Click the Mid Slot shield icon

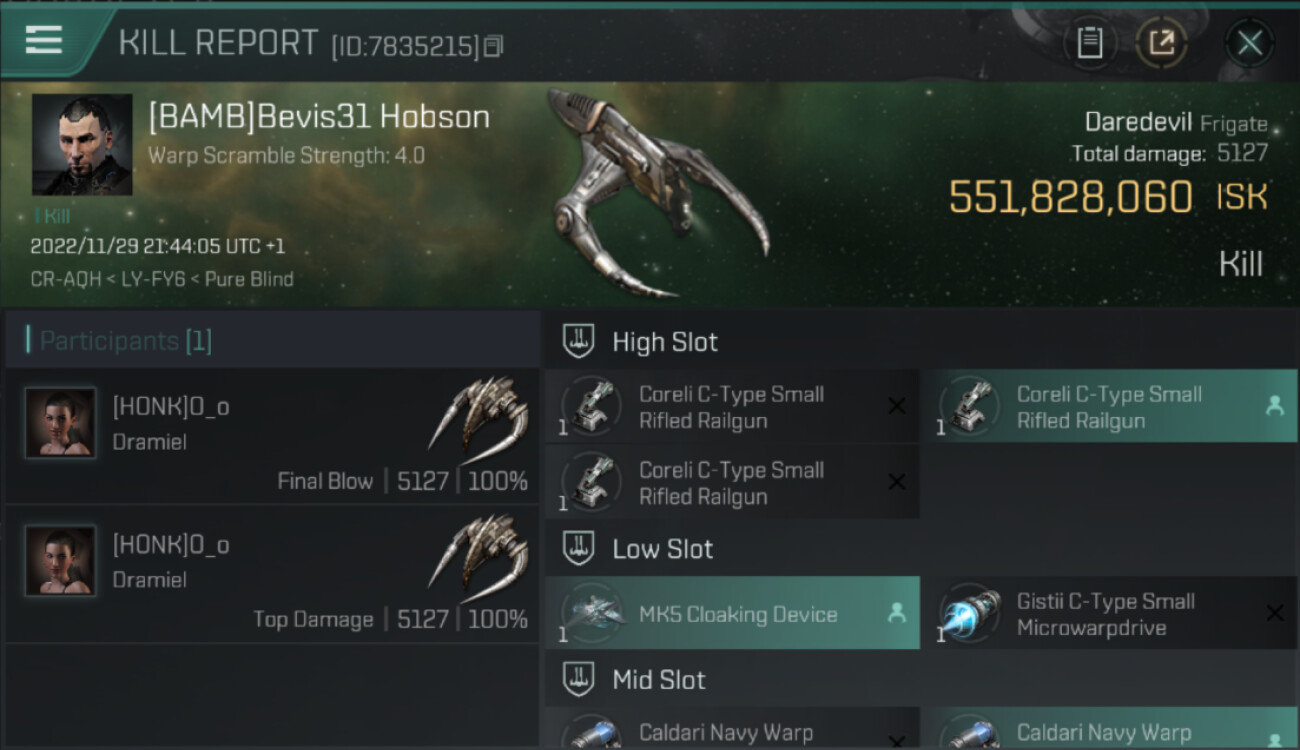coord(579,679)
